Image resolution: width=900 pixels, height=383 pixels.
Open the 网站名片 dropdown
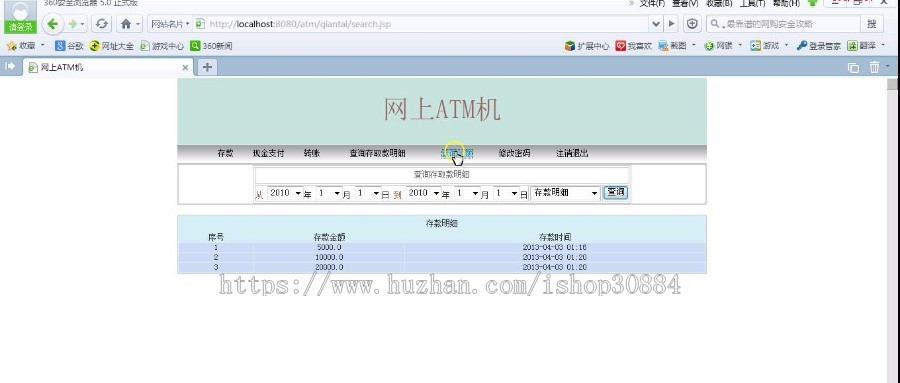(x=170, y=24)
